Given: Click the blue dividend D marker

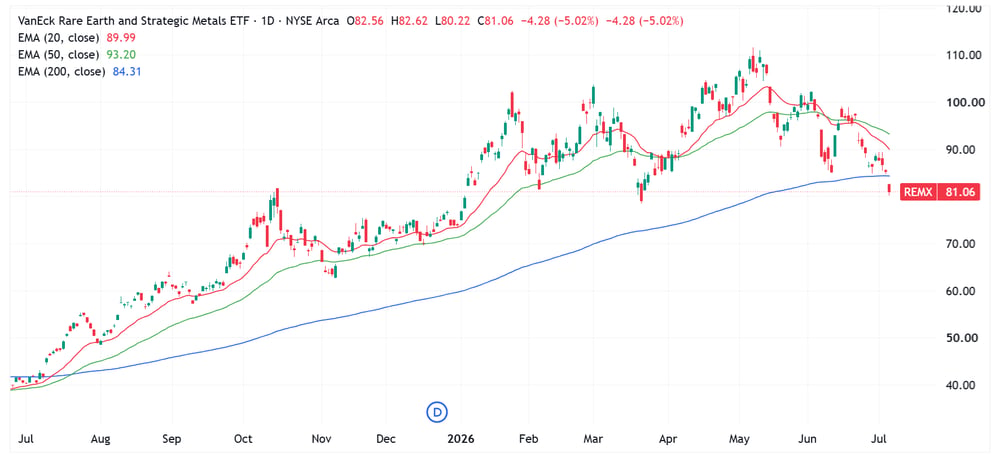Looking at the screenshot, I should click(438, 412).
